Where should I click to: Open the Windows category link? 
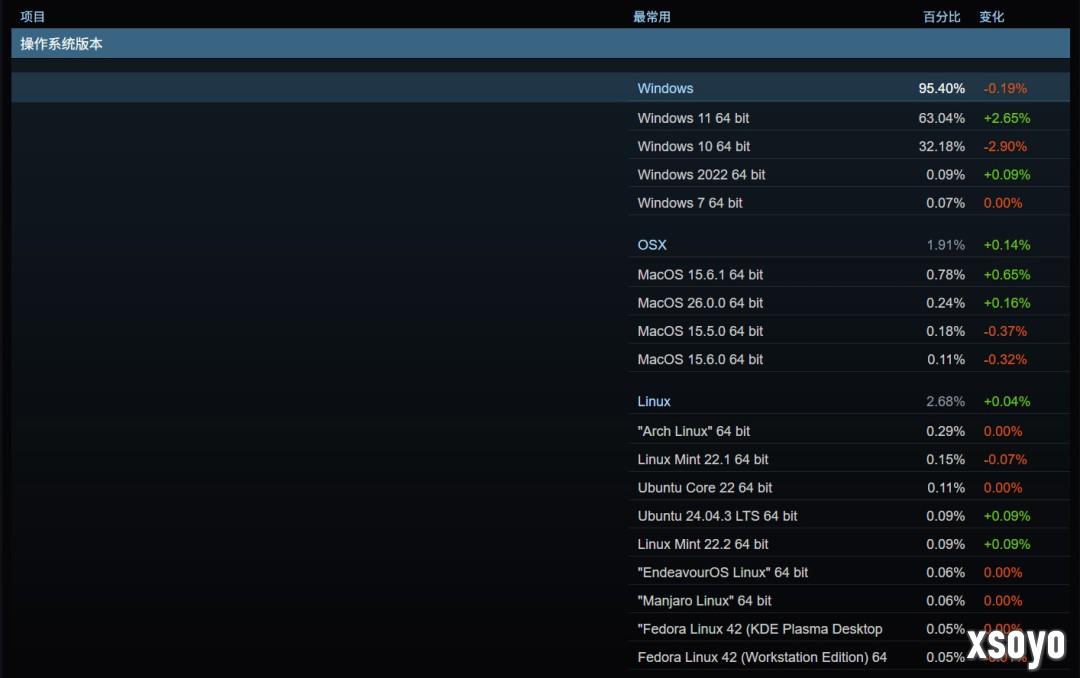pyautogui.click(x=665, y=89)
